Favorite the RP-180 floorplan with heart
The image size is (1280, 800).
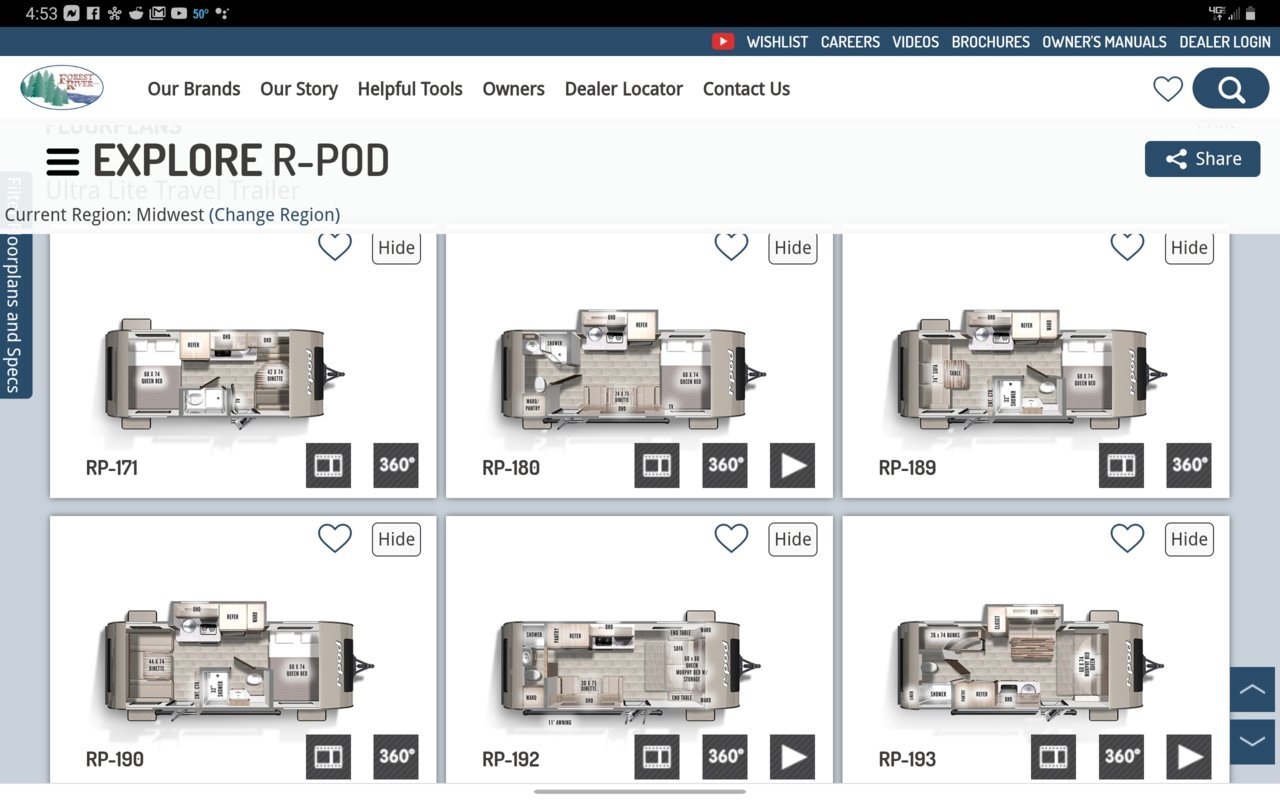(731, 246)
